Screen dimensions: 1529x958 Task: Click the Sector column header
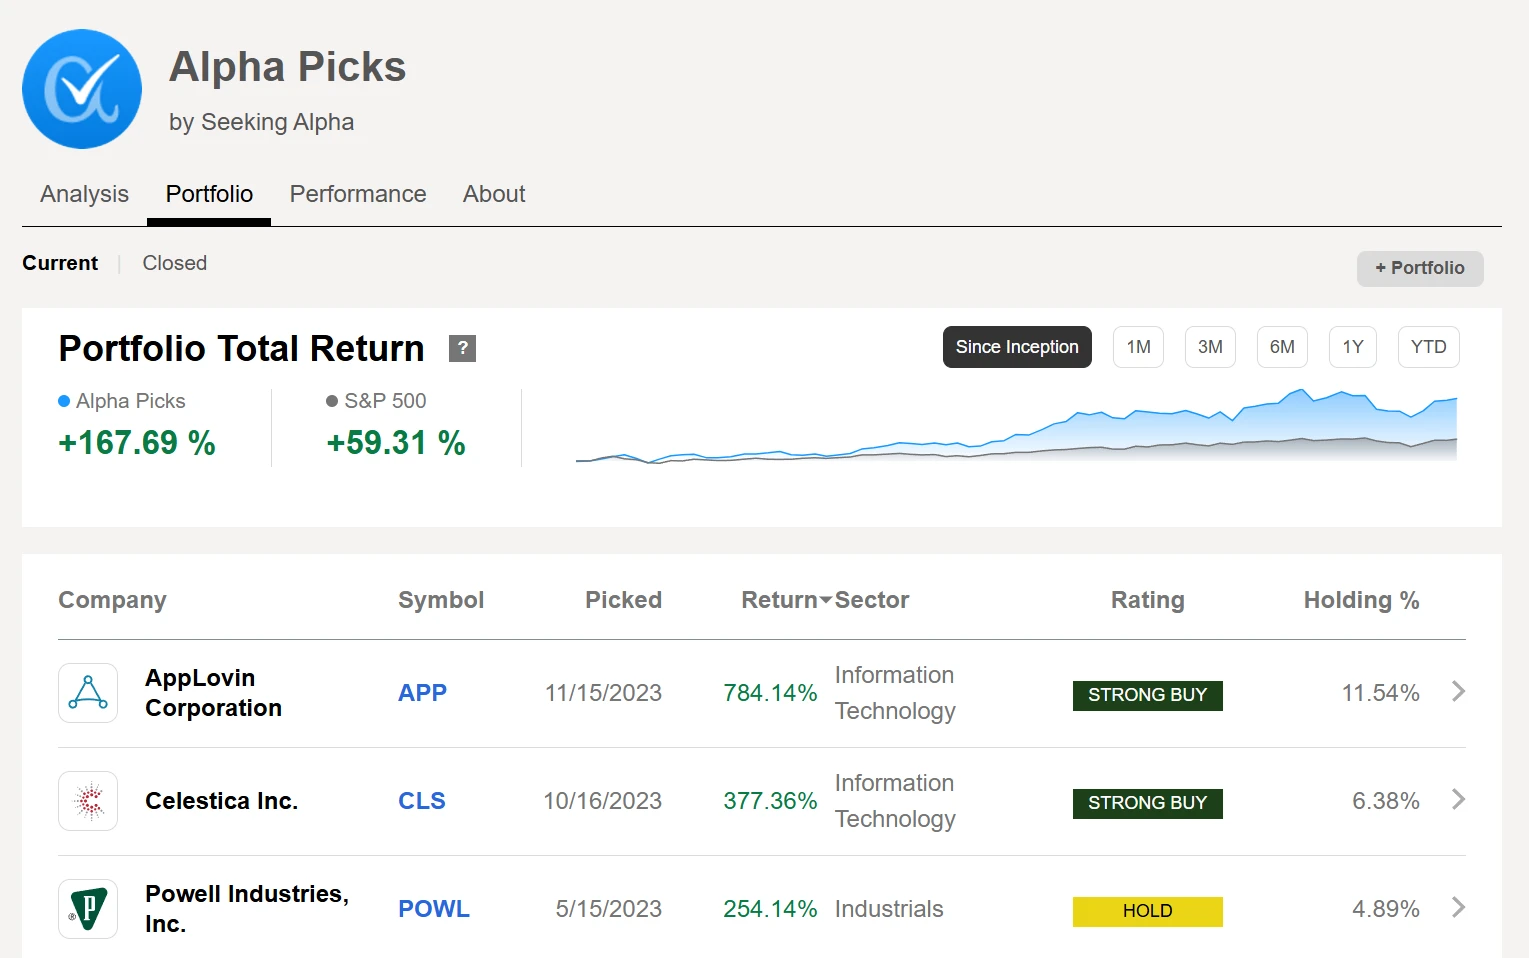(872, 600)
